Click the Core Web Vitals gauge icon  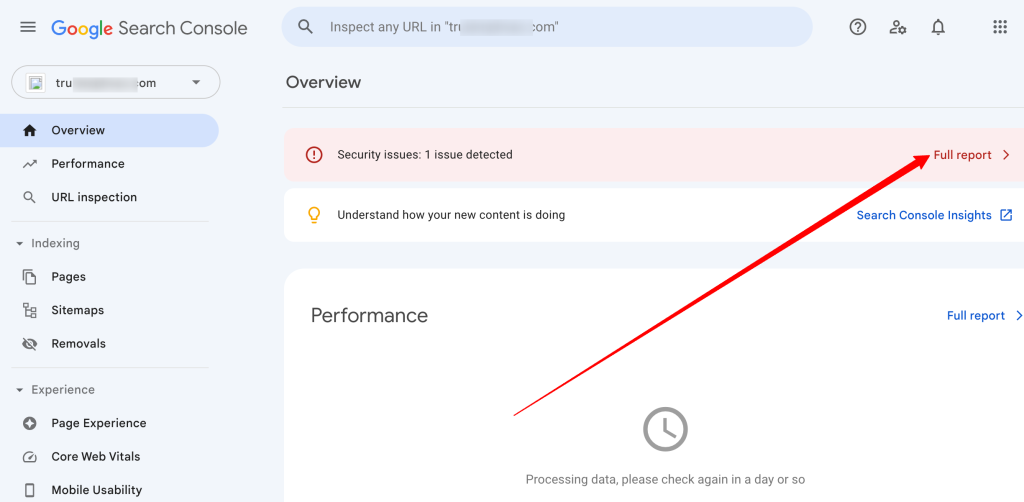pyautogui.click(x=29, y=456)
